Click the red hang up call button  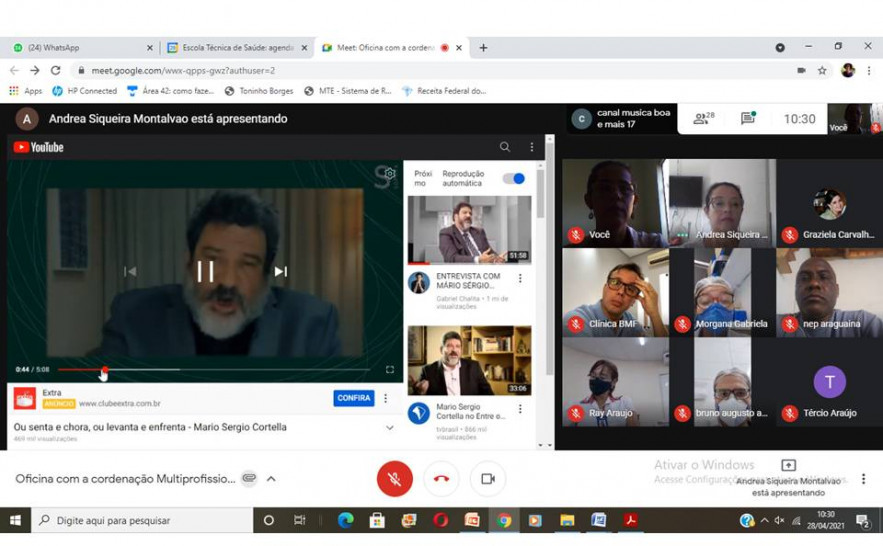coord(441,479)
